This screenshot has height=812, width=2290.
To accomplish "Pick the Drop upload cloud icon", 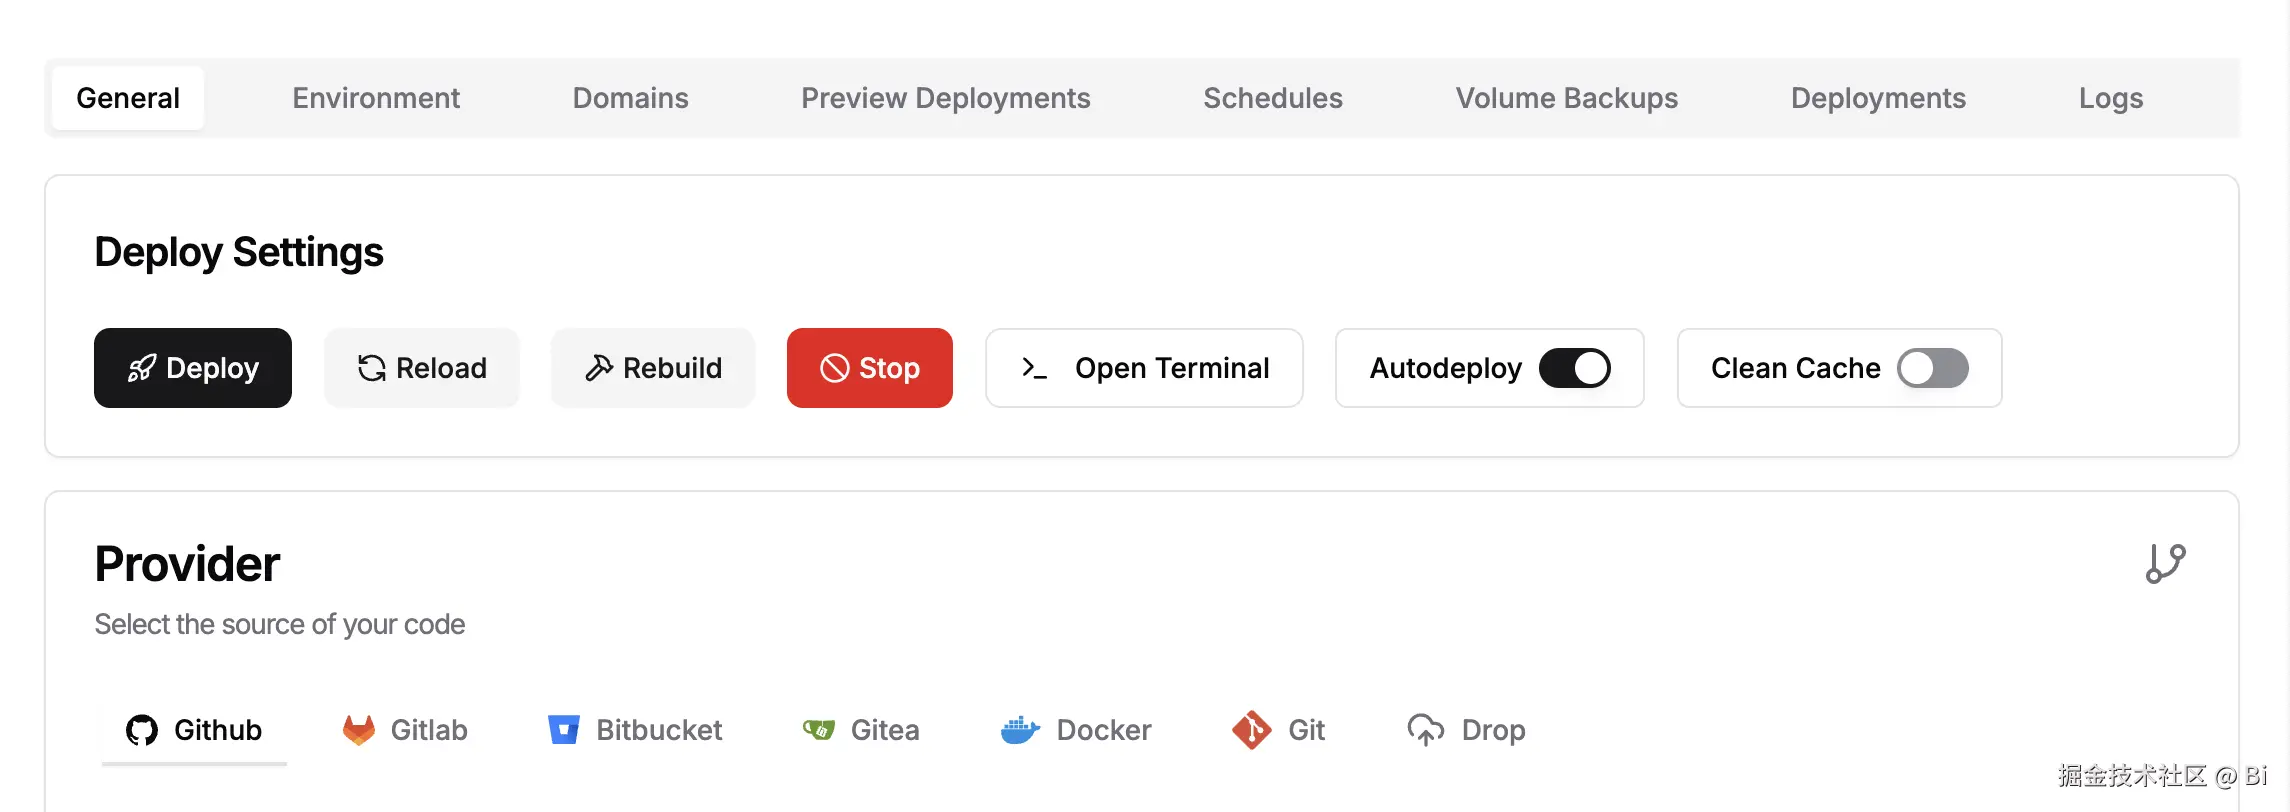I will 1426,731.
